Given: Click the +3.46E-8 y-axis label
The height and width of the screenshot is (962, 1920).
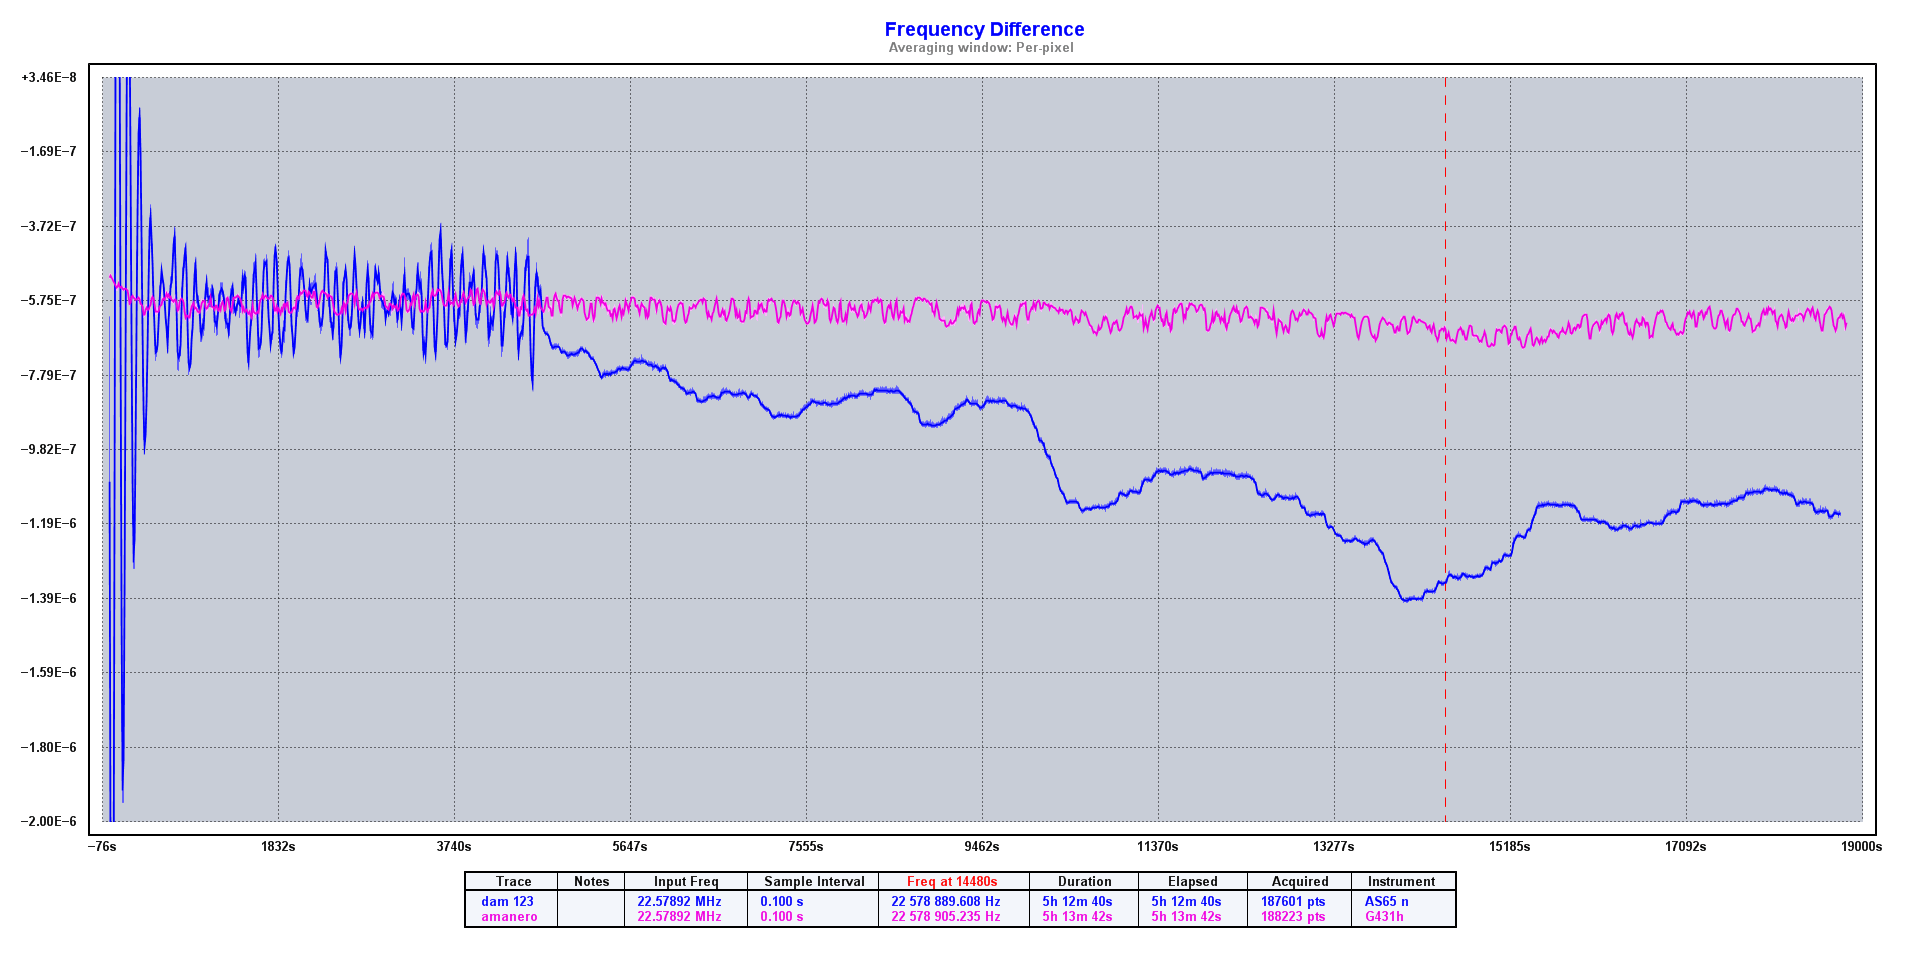Looking at the screenshot, I should pyautogui.click(x=49, y=77).
